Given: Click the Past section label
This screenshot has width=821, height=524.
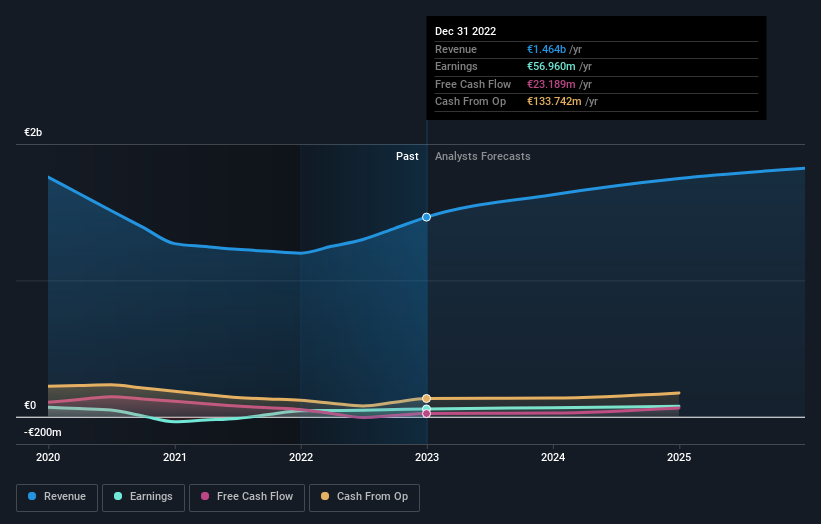Looking at the screenshot, I should [407, 157].
